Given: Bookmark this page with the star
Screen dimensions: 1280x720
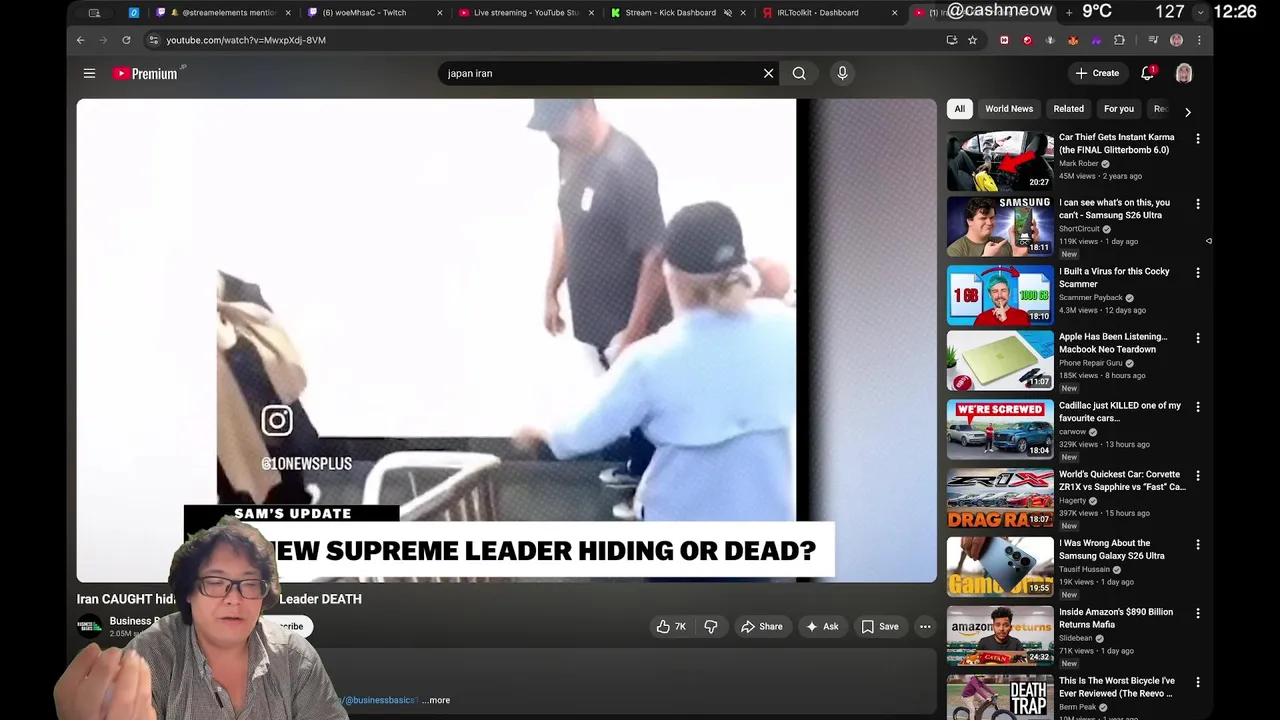Looking at the screenshot, I should [972, 40].
